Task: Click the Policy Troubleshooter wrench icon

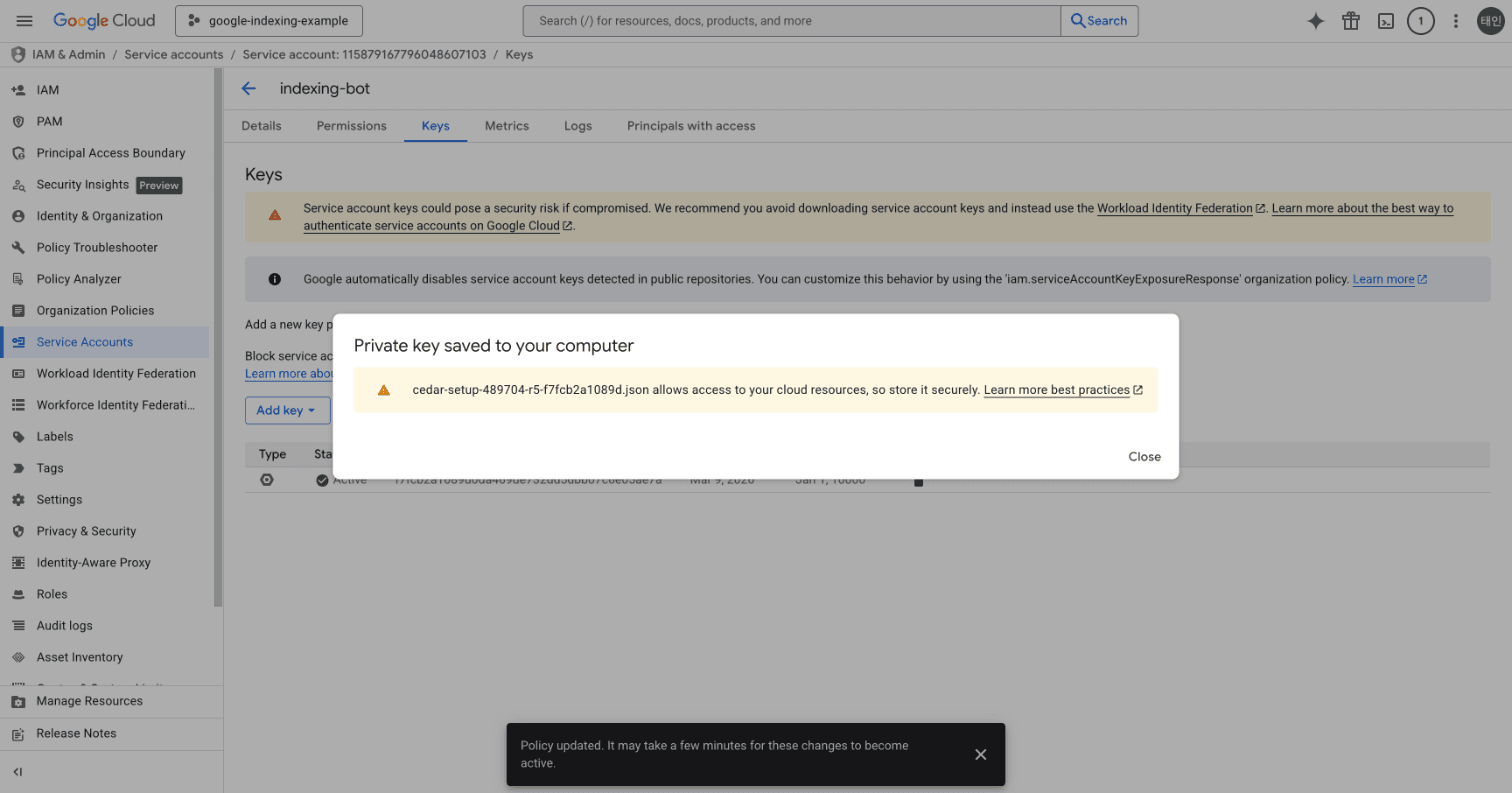Action: pyautogui.click(x=18, y=248)
